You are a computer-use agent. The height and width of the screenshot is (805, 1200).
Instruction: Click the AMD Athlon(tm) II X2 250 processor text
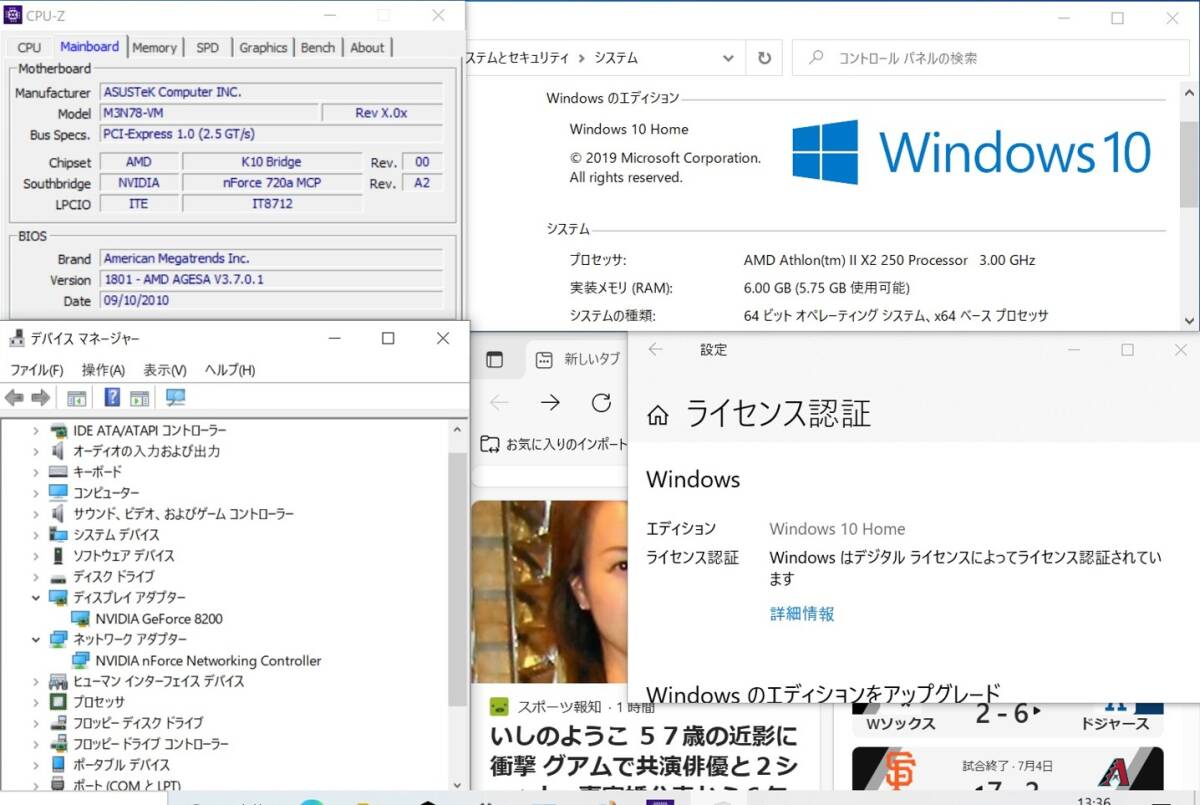click(x=889, y=260)
